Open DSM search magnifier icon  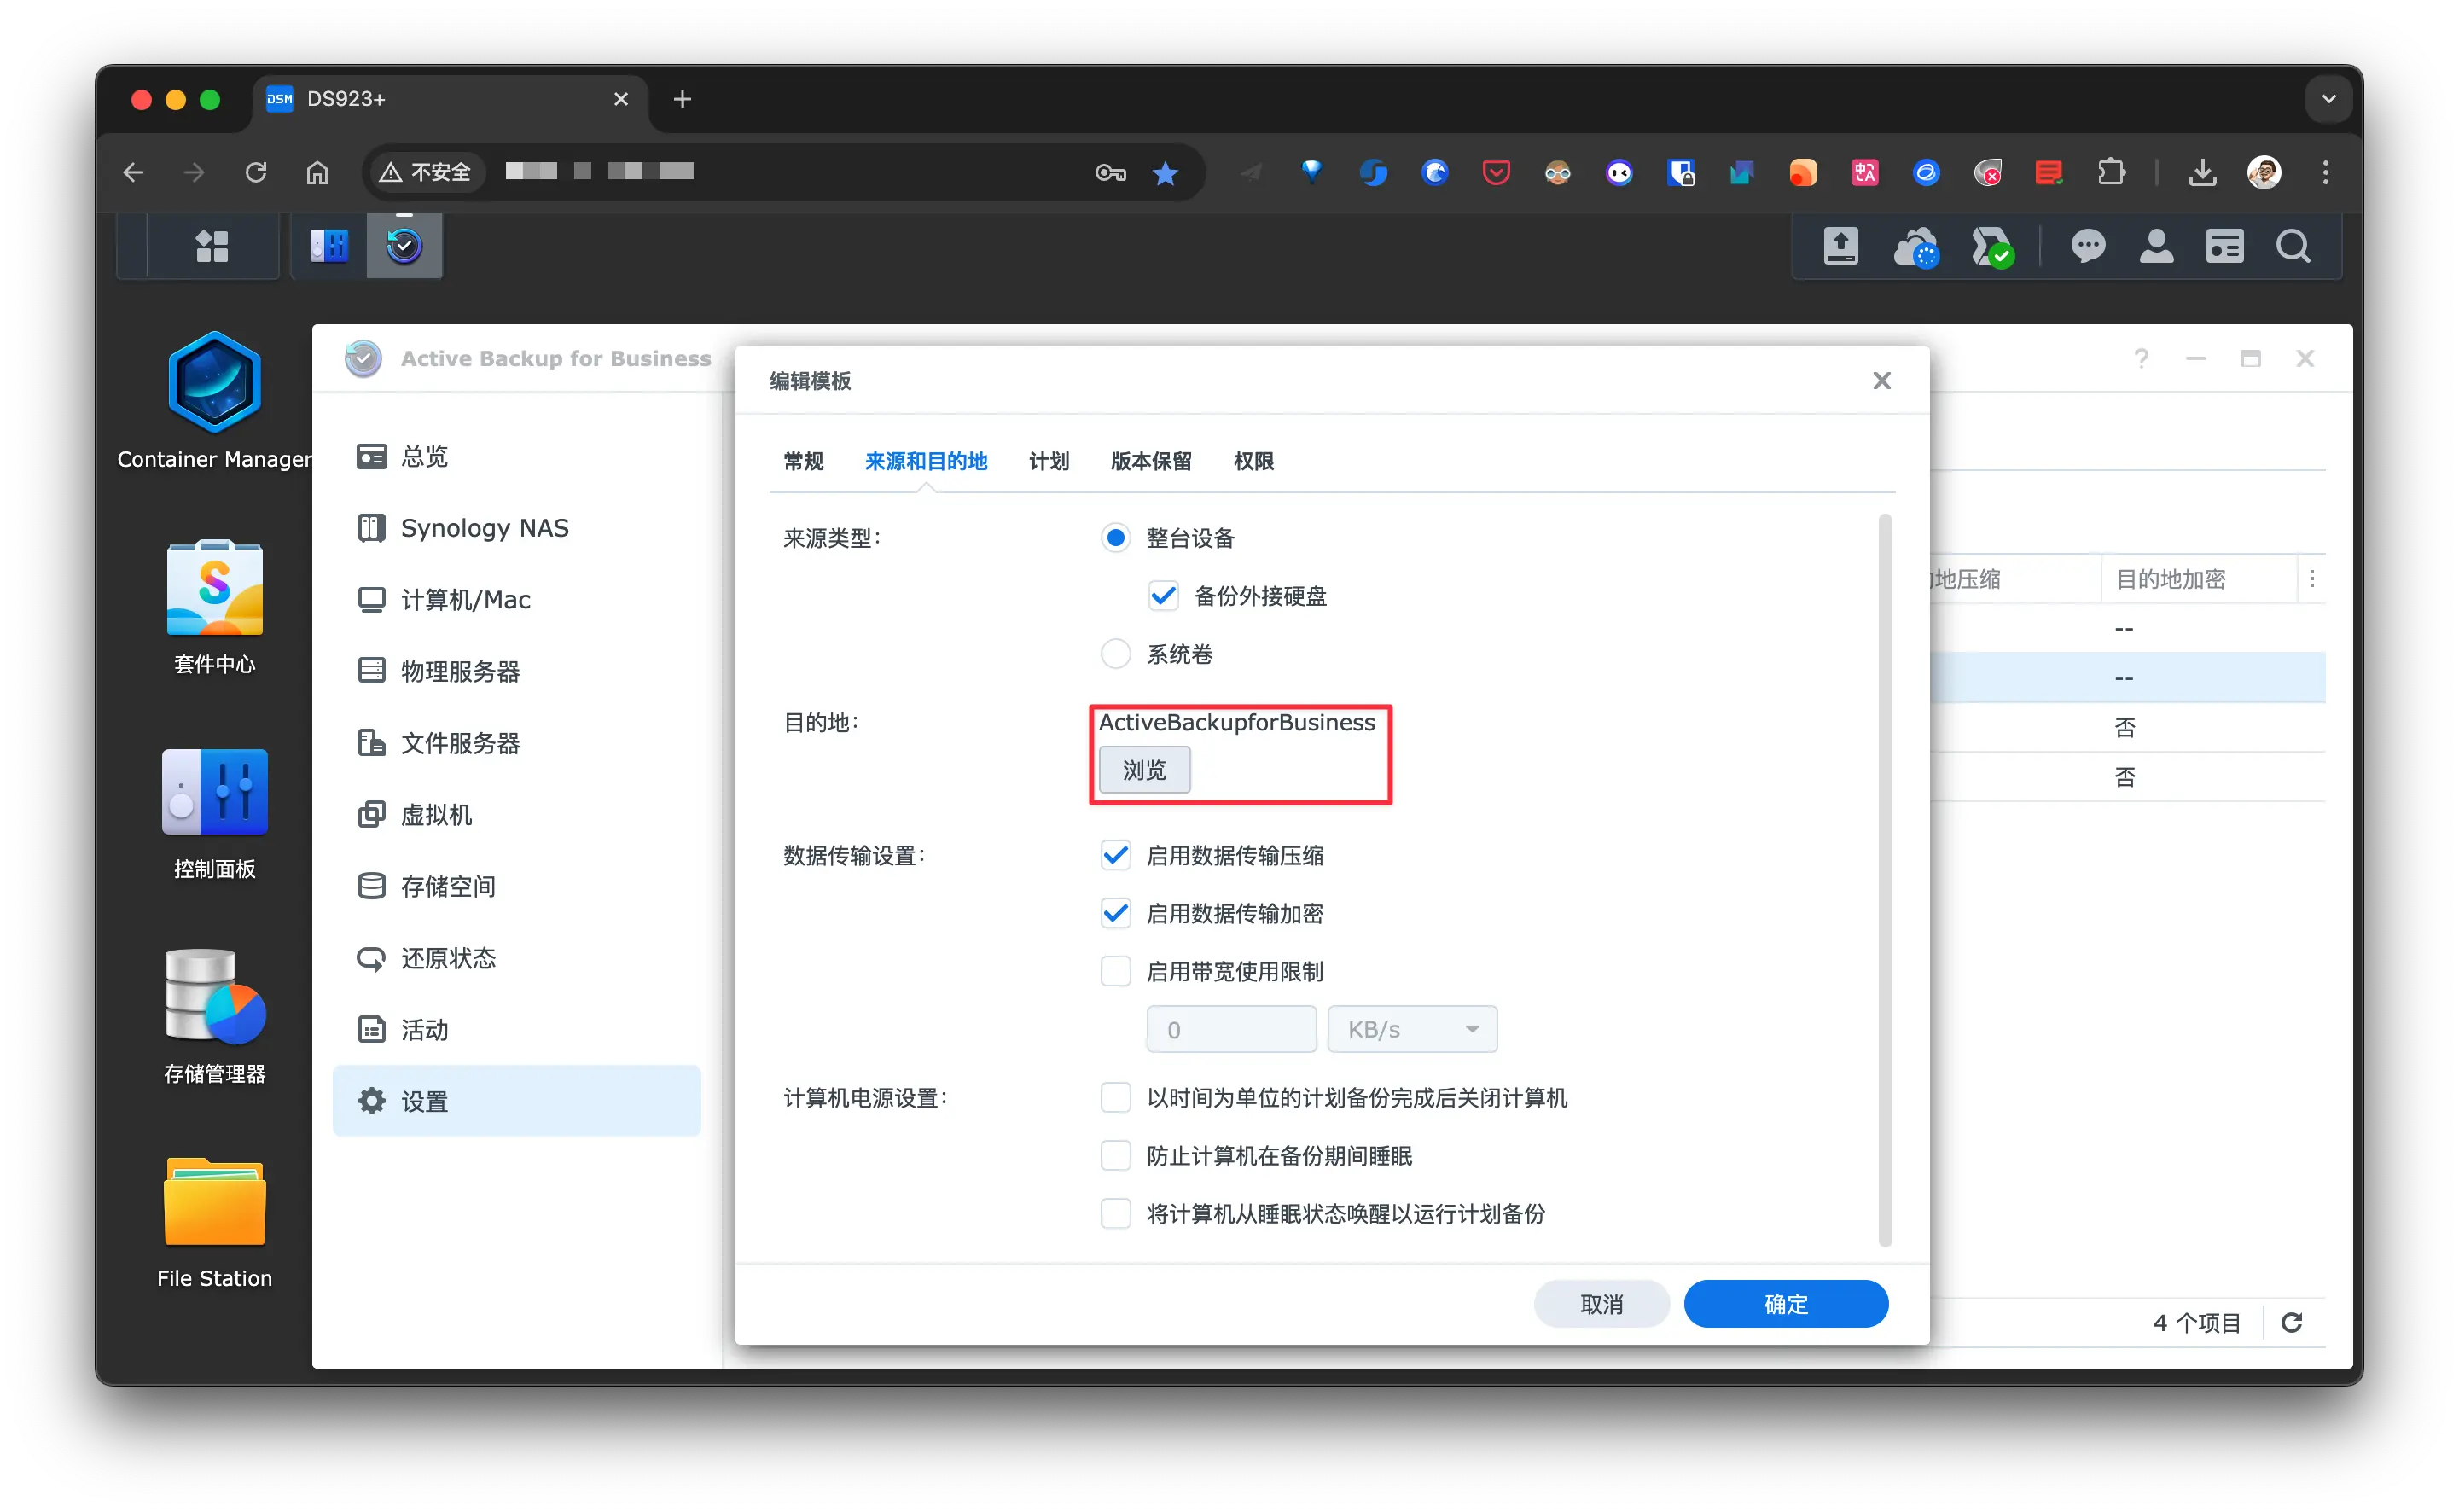2293,246
